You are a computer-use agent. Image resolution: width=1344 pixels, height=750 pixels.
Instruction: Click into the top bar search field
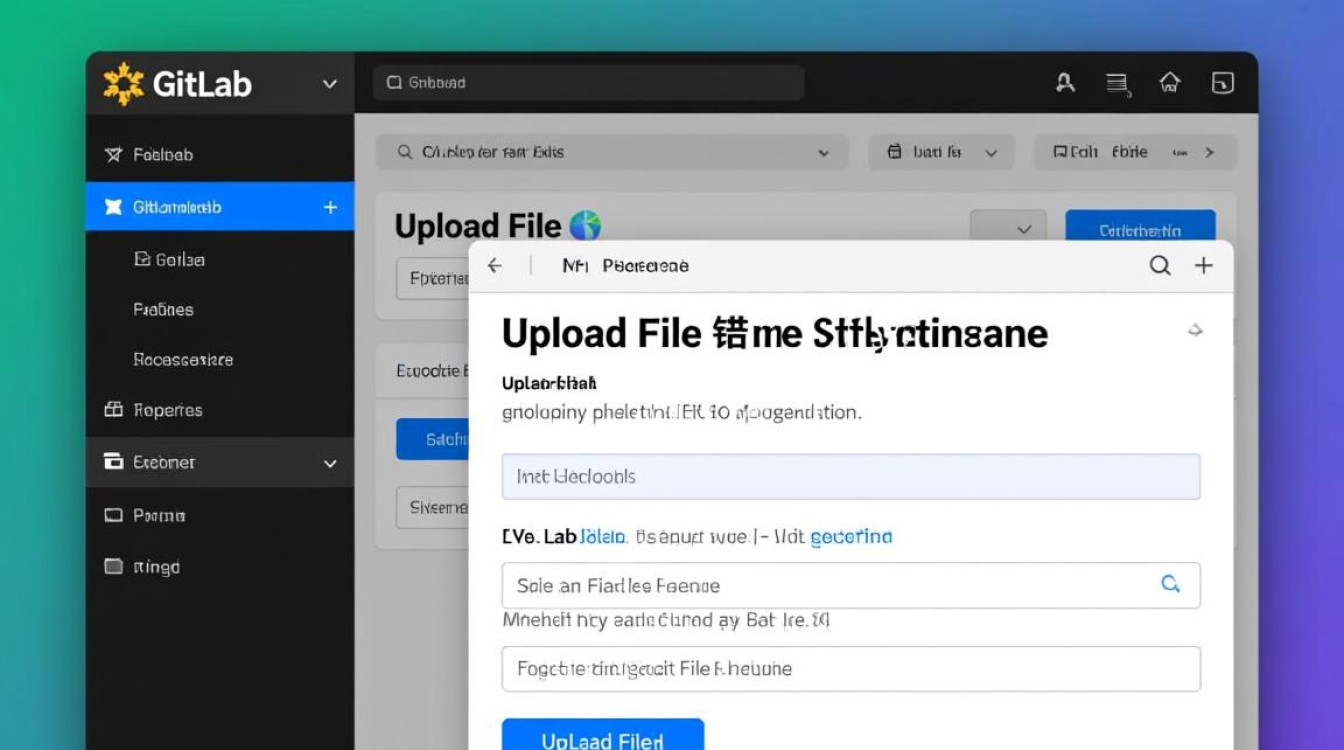click(588, 83)
